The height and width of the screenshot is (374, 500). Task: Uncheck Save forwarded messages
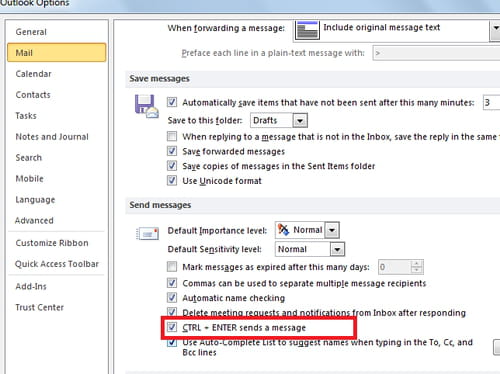(172, 151)
